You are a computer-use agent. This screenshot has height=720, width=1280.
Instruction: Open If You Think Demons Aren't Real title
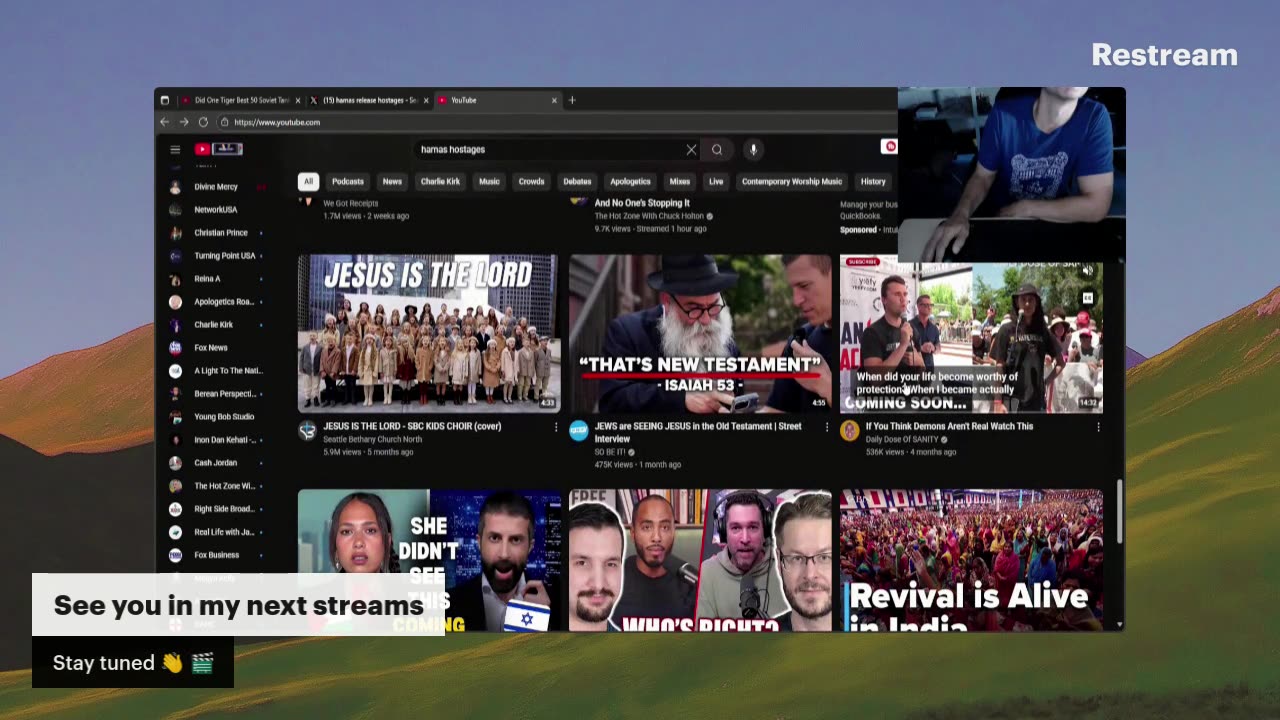[949, 426]
